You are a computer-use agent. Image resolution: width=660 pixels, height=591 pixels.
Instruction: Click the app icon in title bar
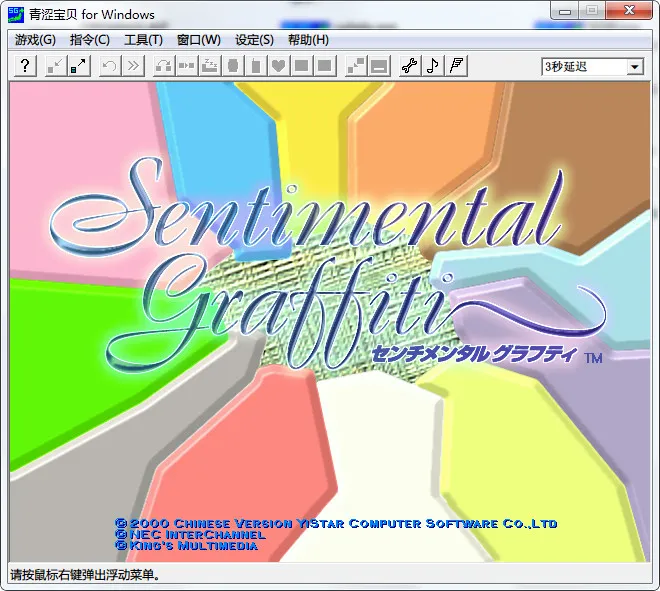(17, 14)
